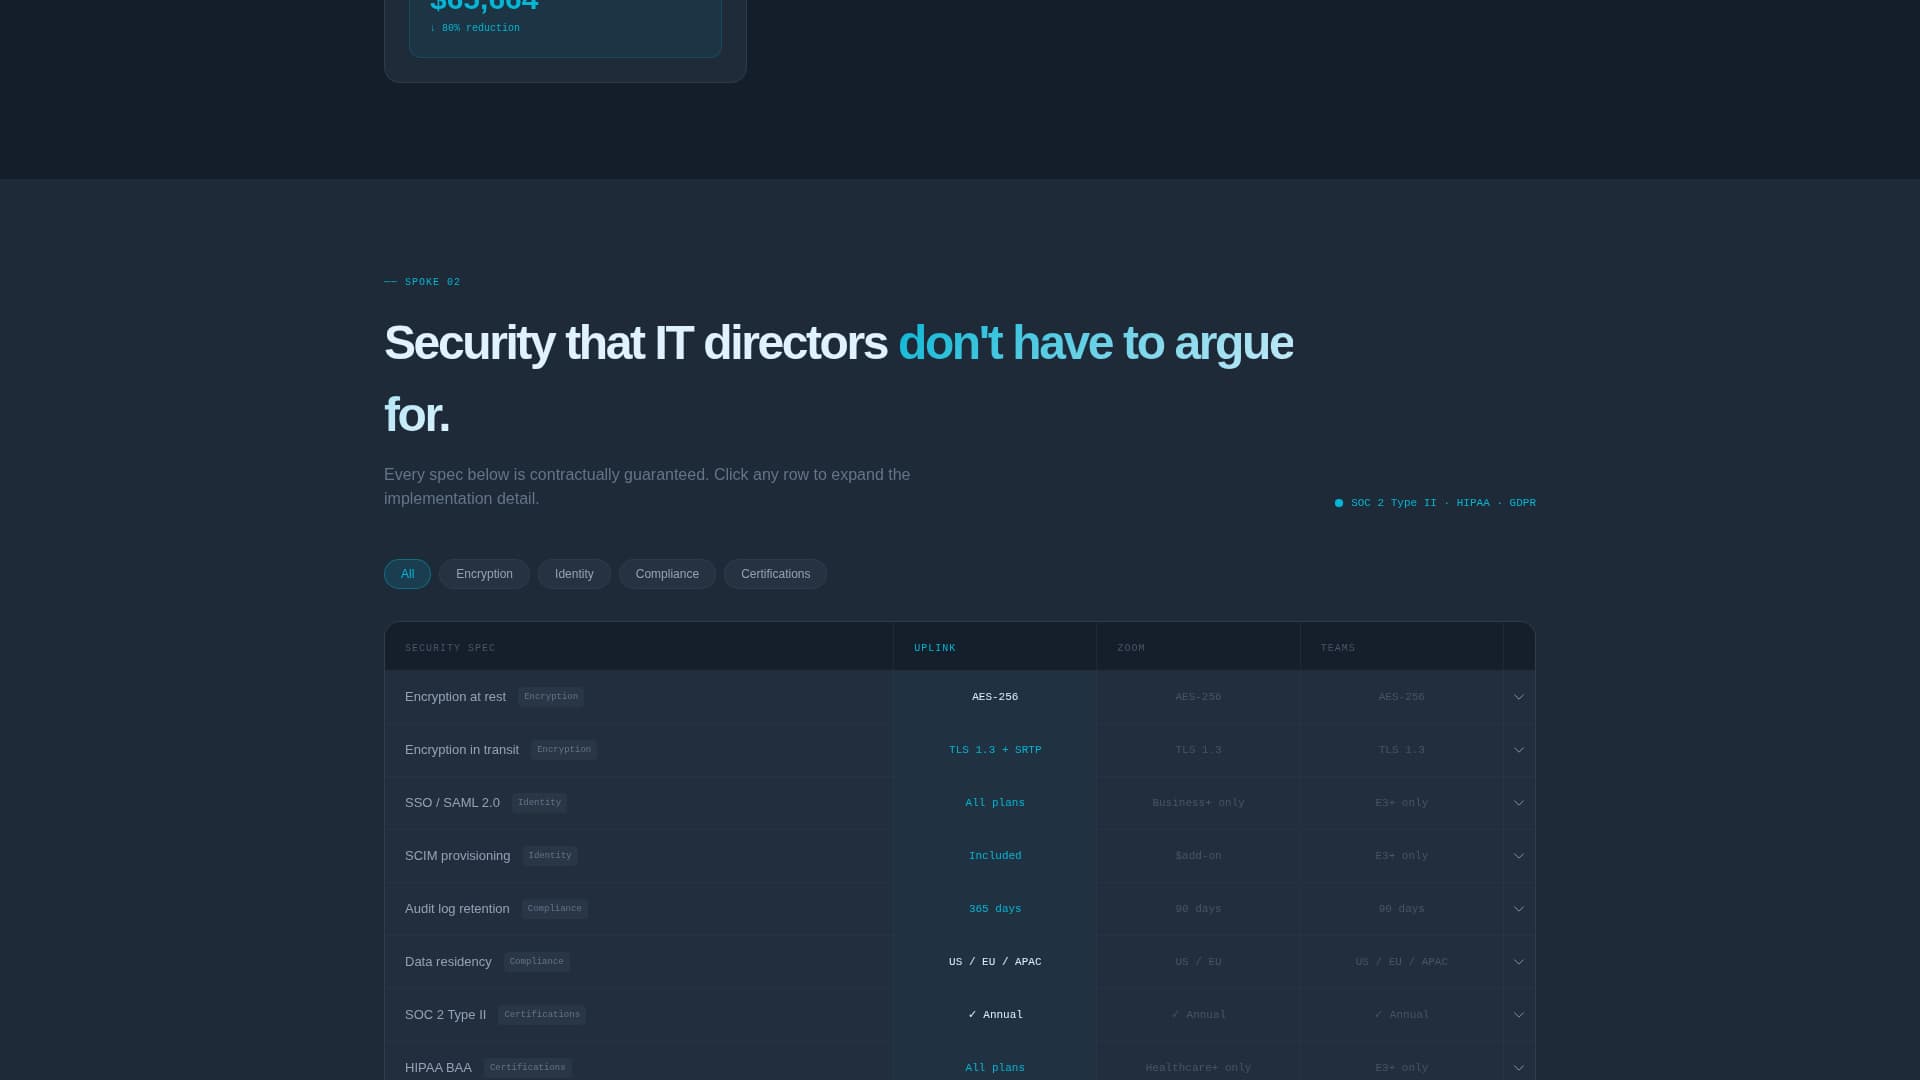Click Zoom's 90 days audit log value
1920x1080 pixels.
point(1198,909)
